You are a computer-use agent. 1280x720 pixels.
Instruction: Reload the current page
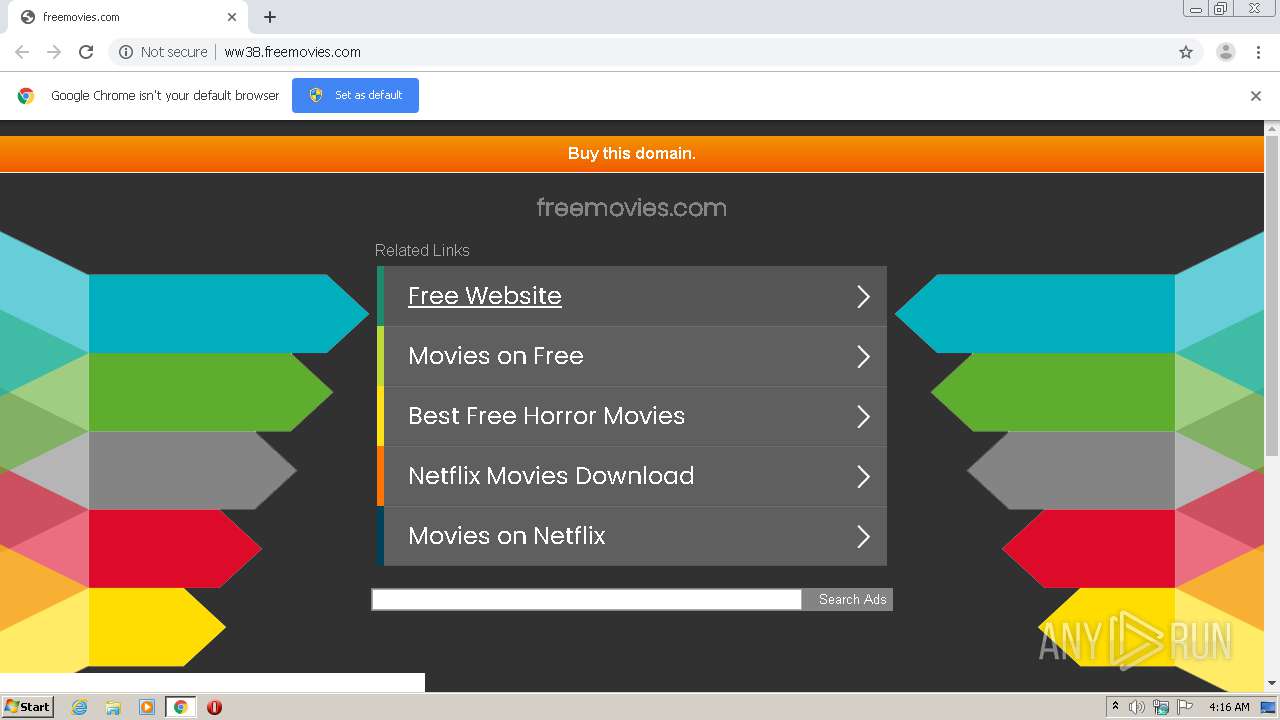pyautogui.click(x=86, y=52)
